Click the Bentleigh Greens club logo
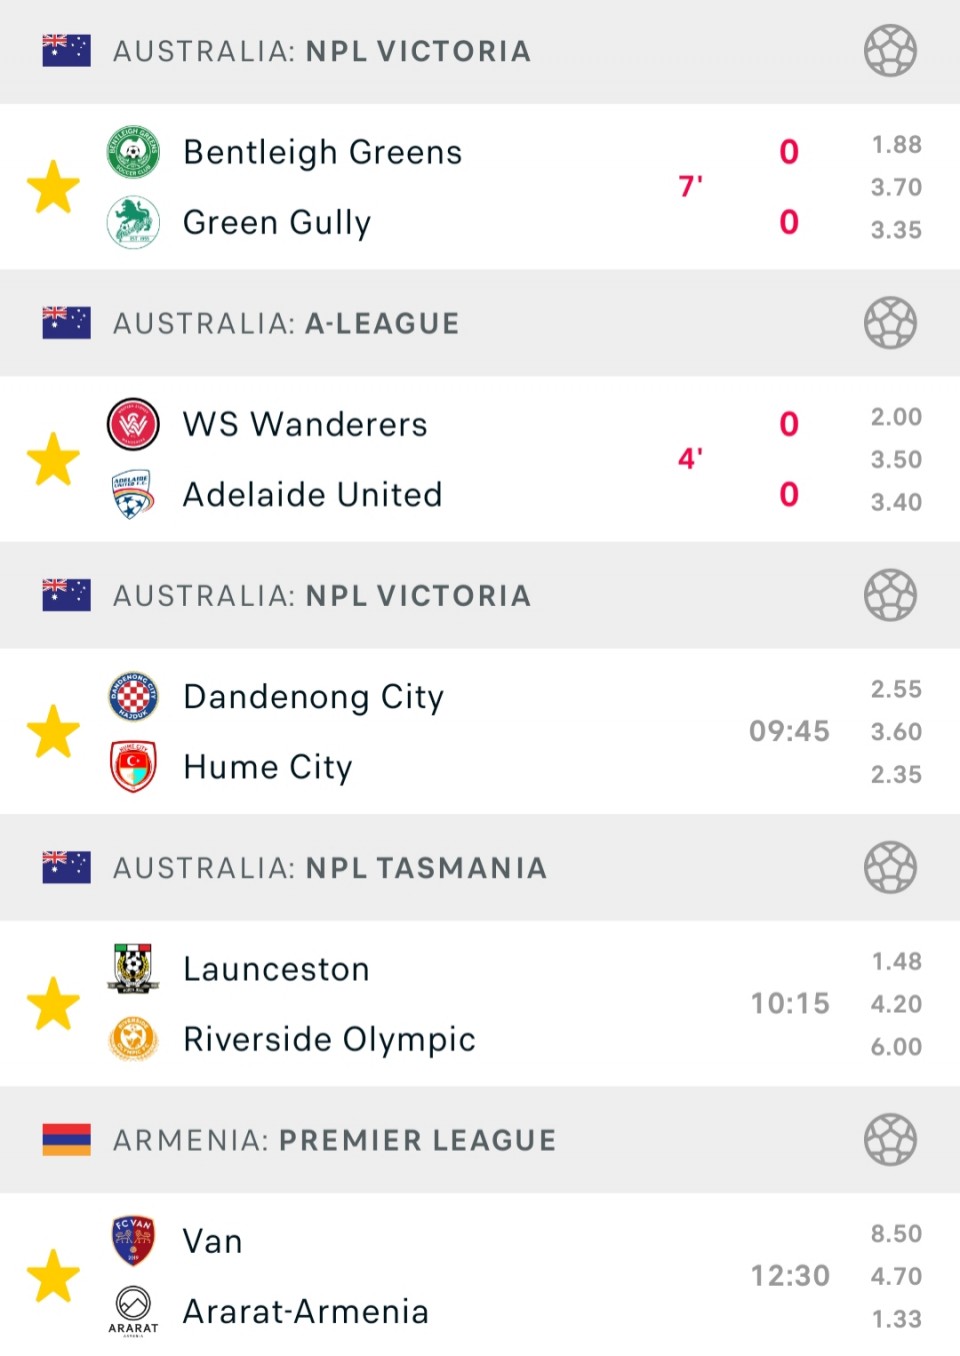The image size is (960, 1356). pyautogui.click(x=133, y=152)
